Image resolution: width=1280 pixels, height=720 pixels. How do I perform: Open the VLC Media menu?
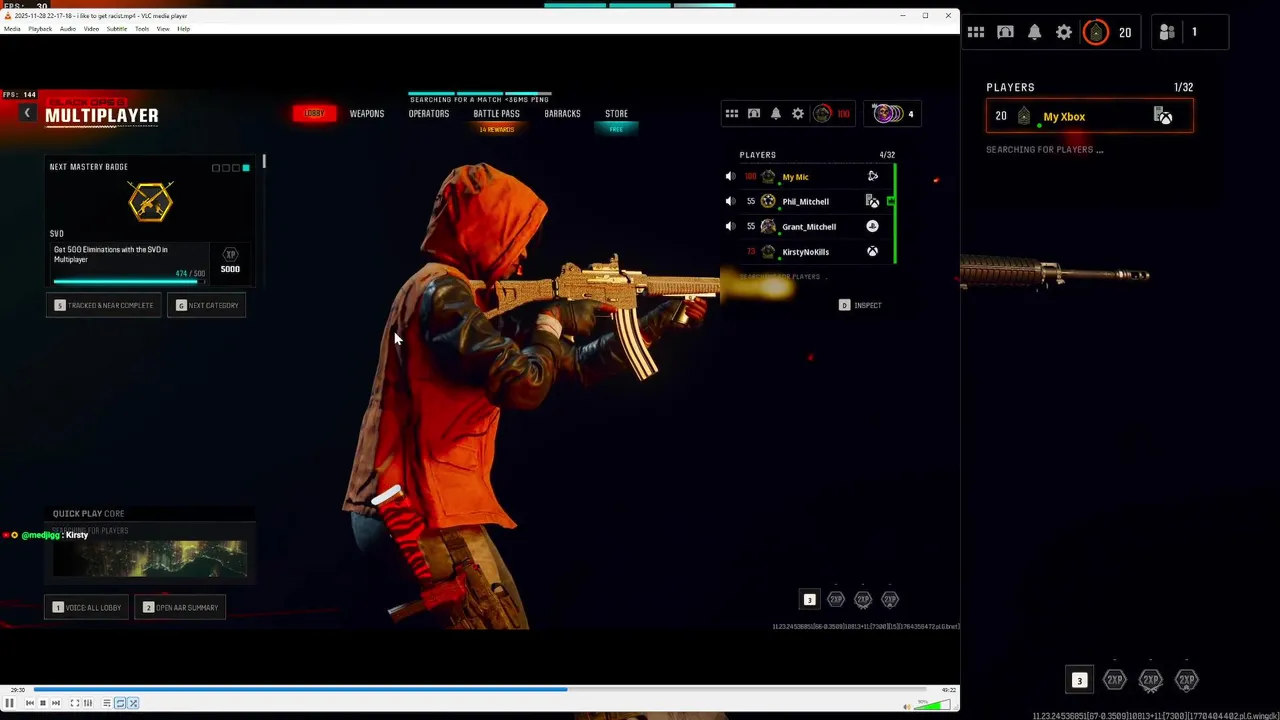click(x=11, y=29)
